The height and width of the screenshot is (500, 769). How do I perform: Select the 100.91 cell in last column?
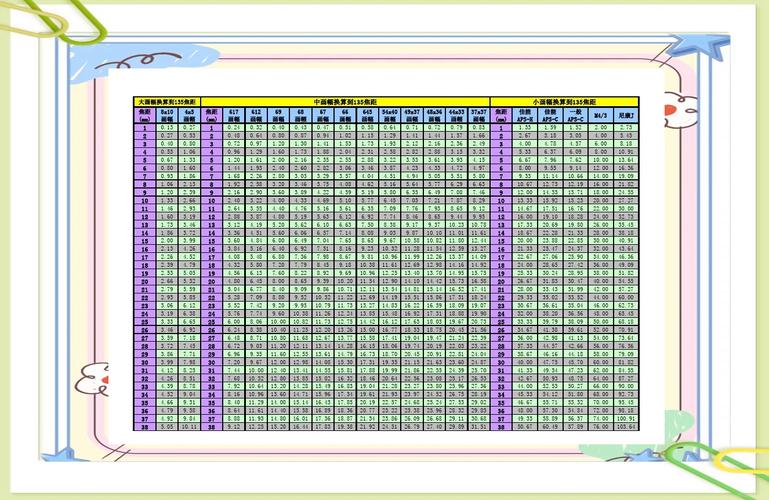point(626,419)
